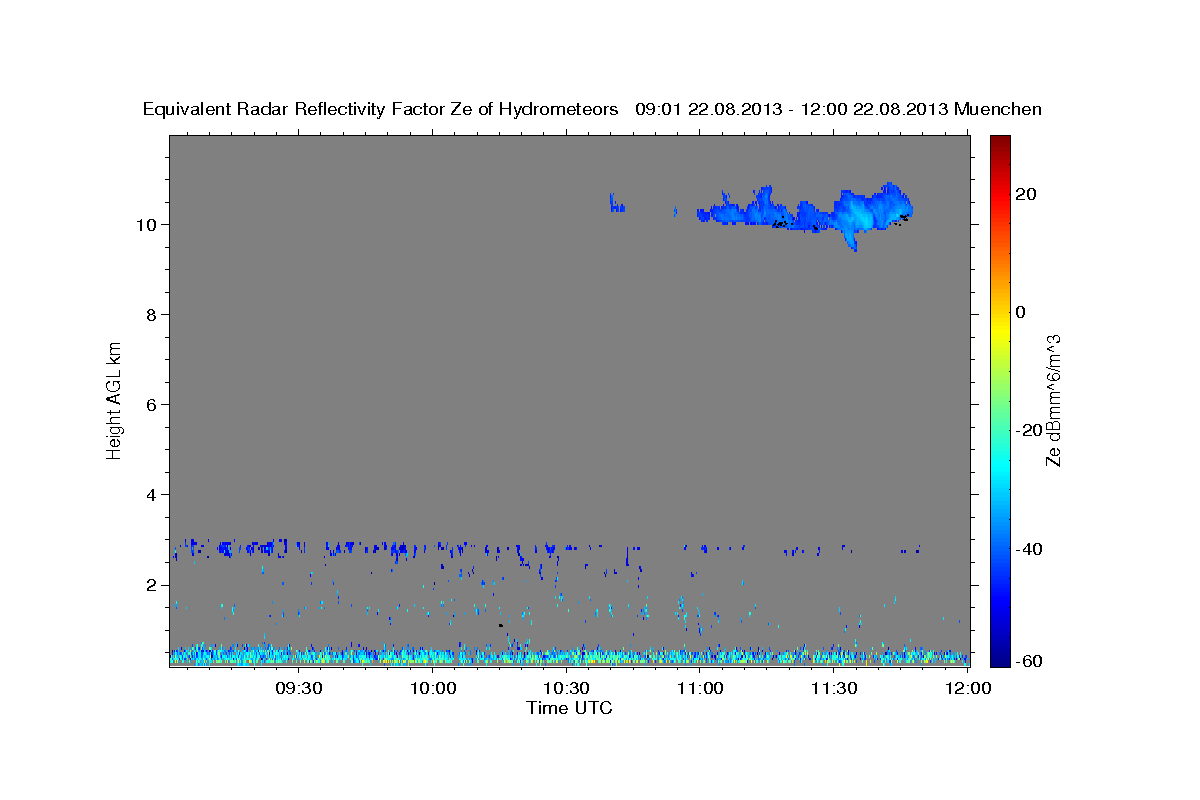Screen dimensions: 1200x800
Task: Click the 'Ze dBmm^6/m^3' colorbar label
Action: tap(1053, 400)
